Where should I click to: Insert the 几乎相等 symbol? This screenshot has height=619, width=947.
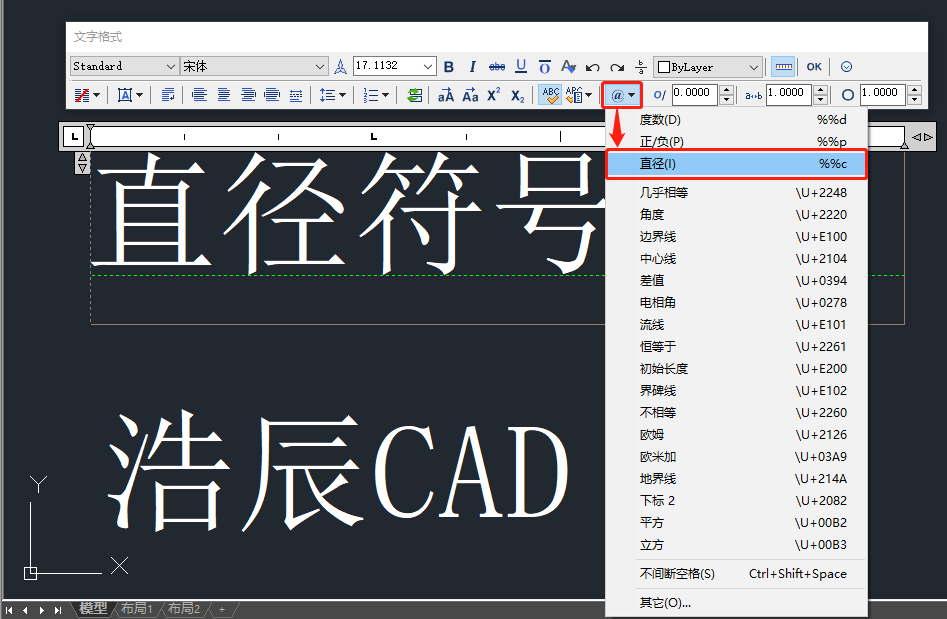737,193
